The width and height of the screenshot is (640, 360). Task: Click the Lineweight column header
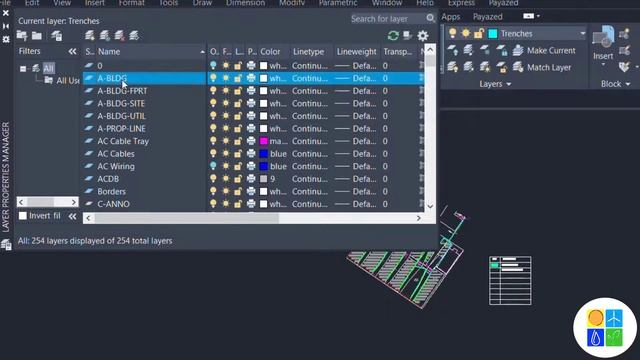coord(356,52)
